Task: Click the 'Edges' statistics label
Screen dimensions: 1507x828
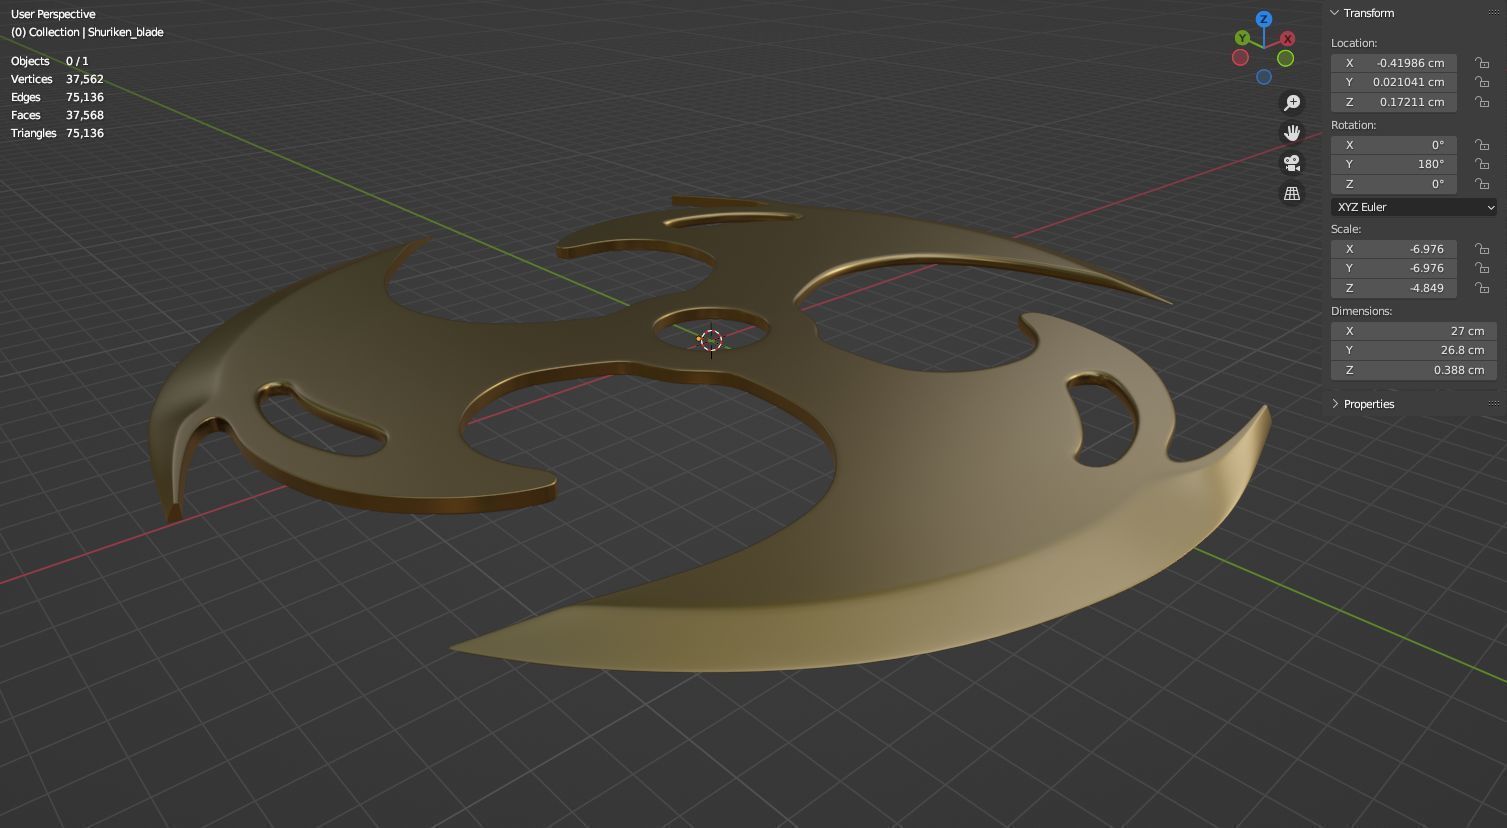Action: [26, 97]
